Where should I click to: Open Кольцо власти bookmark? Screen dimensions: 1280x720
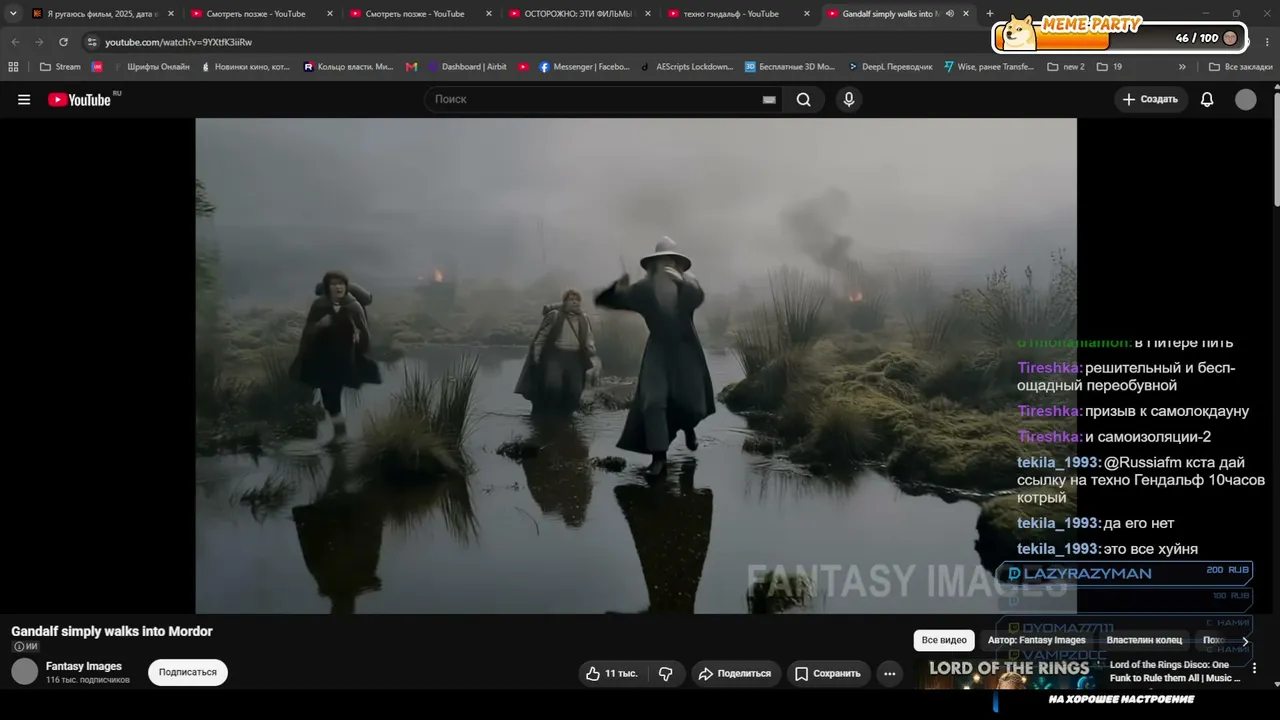point(349,67)
